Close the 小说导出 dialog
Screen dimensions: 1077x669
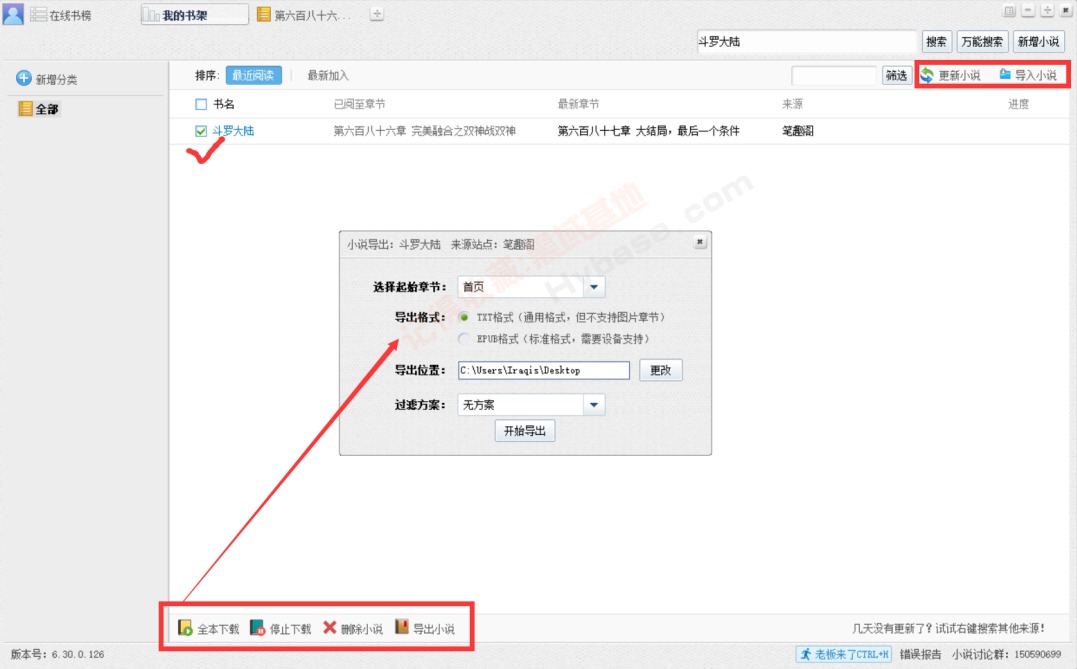pos(699,242)
